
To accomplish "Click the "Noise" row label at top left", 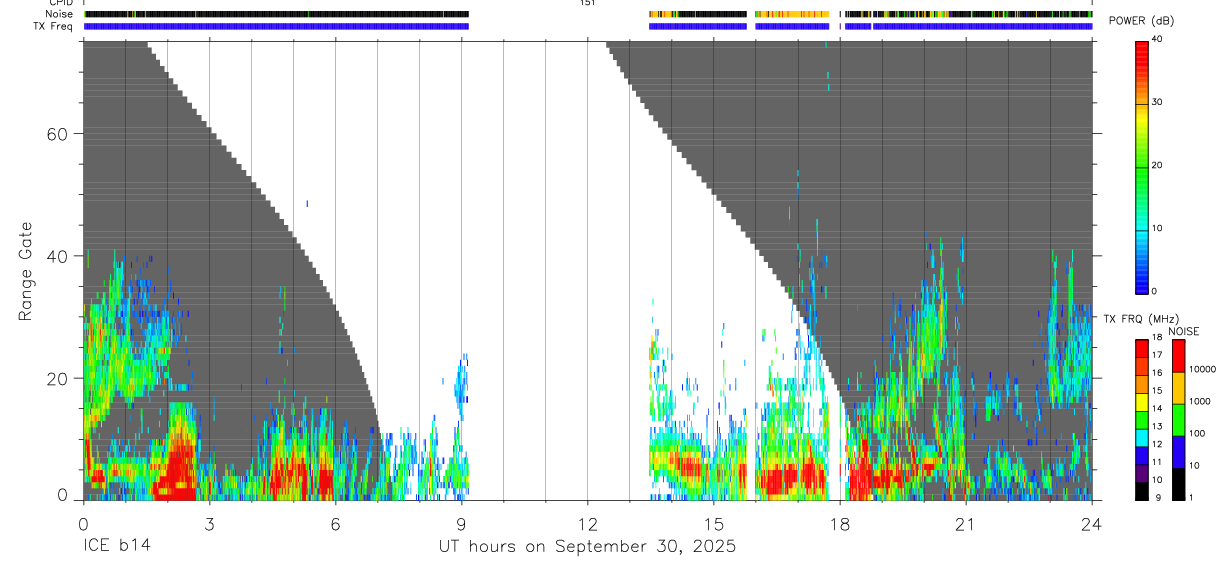I will coord(60,14).
